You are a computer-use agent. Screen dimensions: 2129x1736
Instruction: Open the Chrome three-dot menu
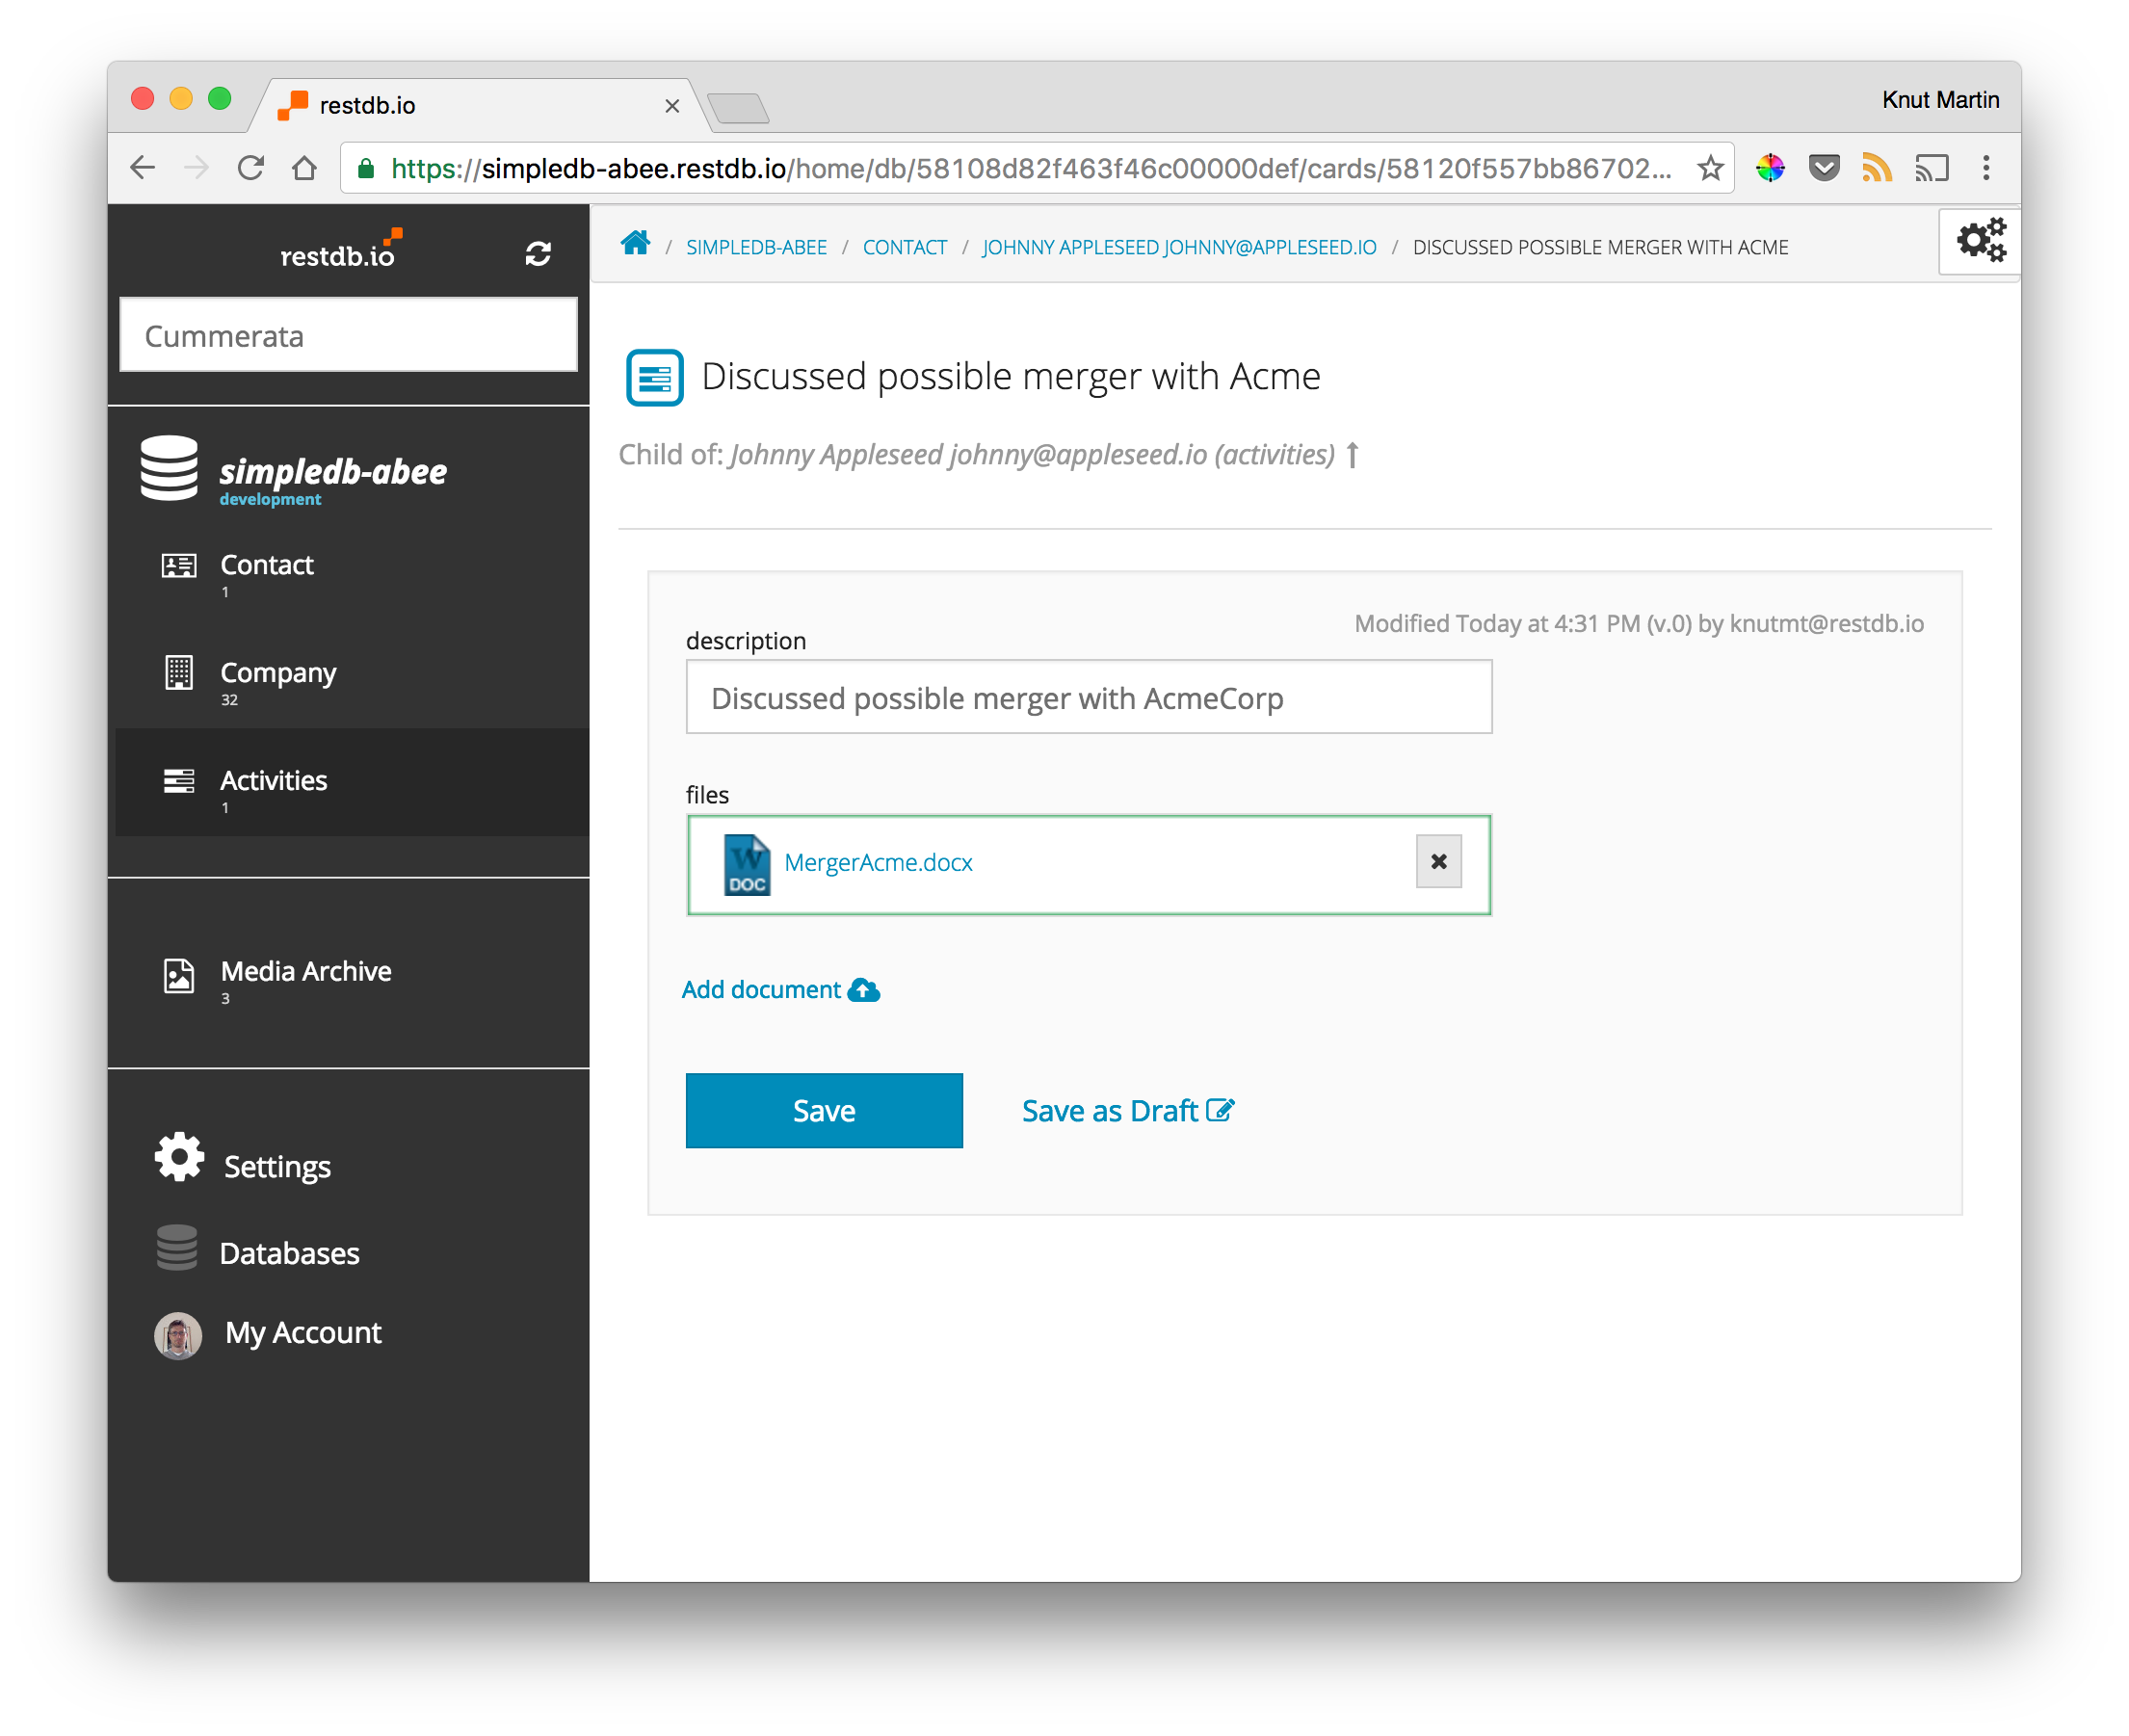point(1986,167)
